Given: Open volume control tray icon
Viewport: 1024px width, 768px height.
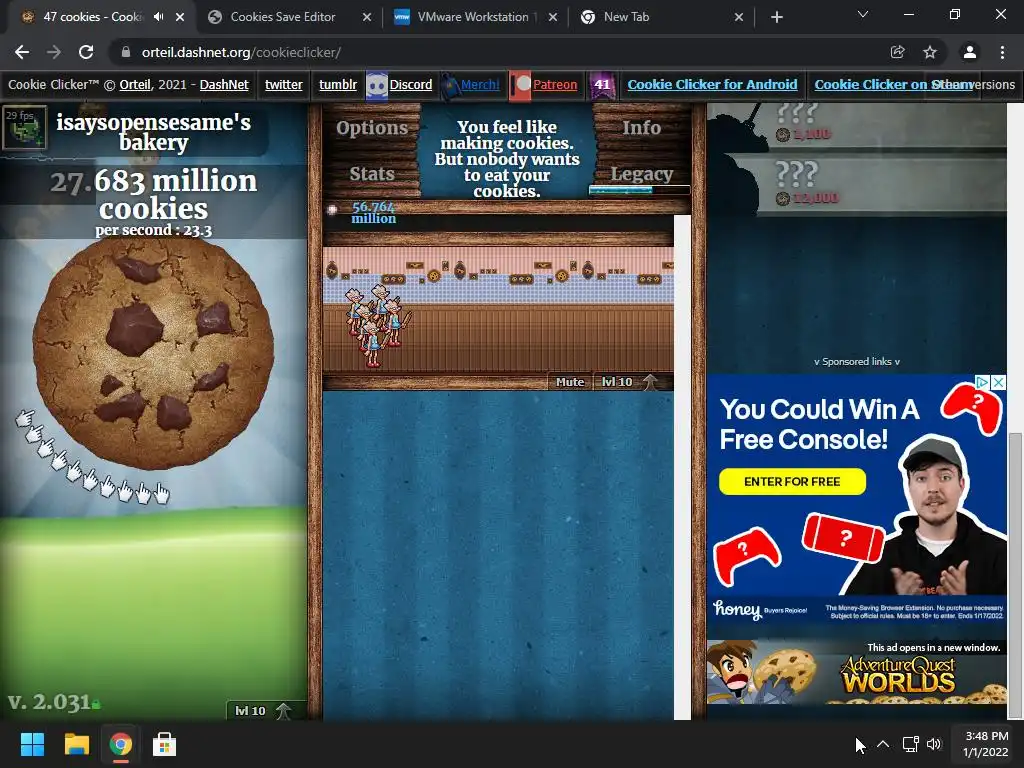Looking at the screenshot, I should point(934,744).
